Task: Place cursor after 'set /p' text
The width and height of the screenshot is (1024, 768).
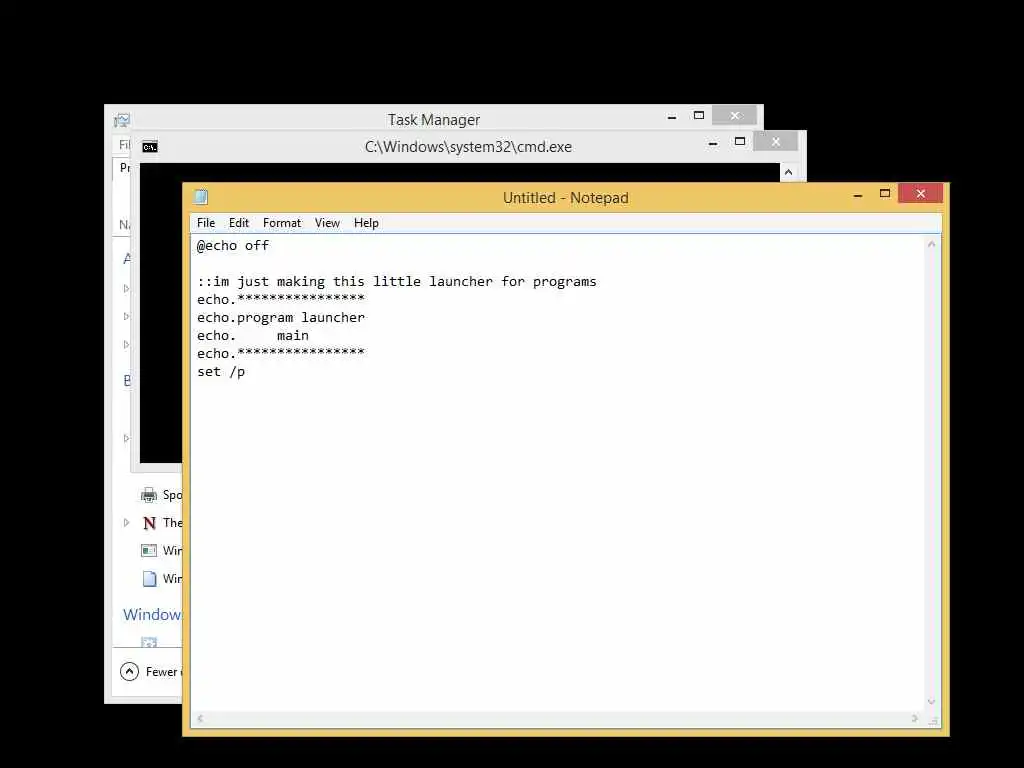Action: point(247,372)
